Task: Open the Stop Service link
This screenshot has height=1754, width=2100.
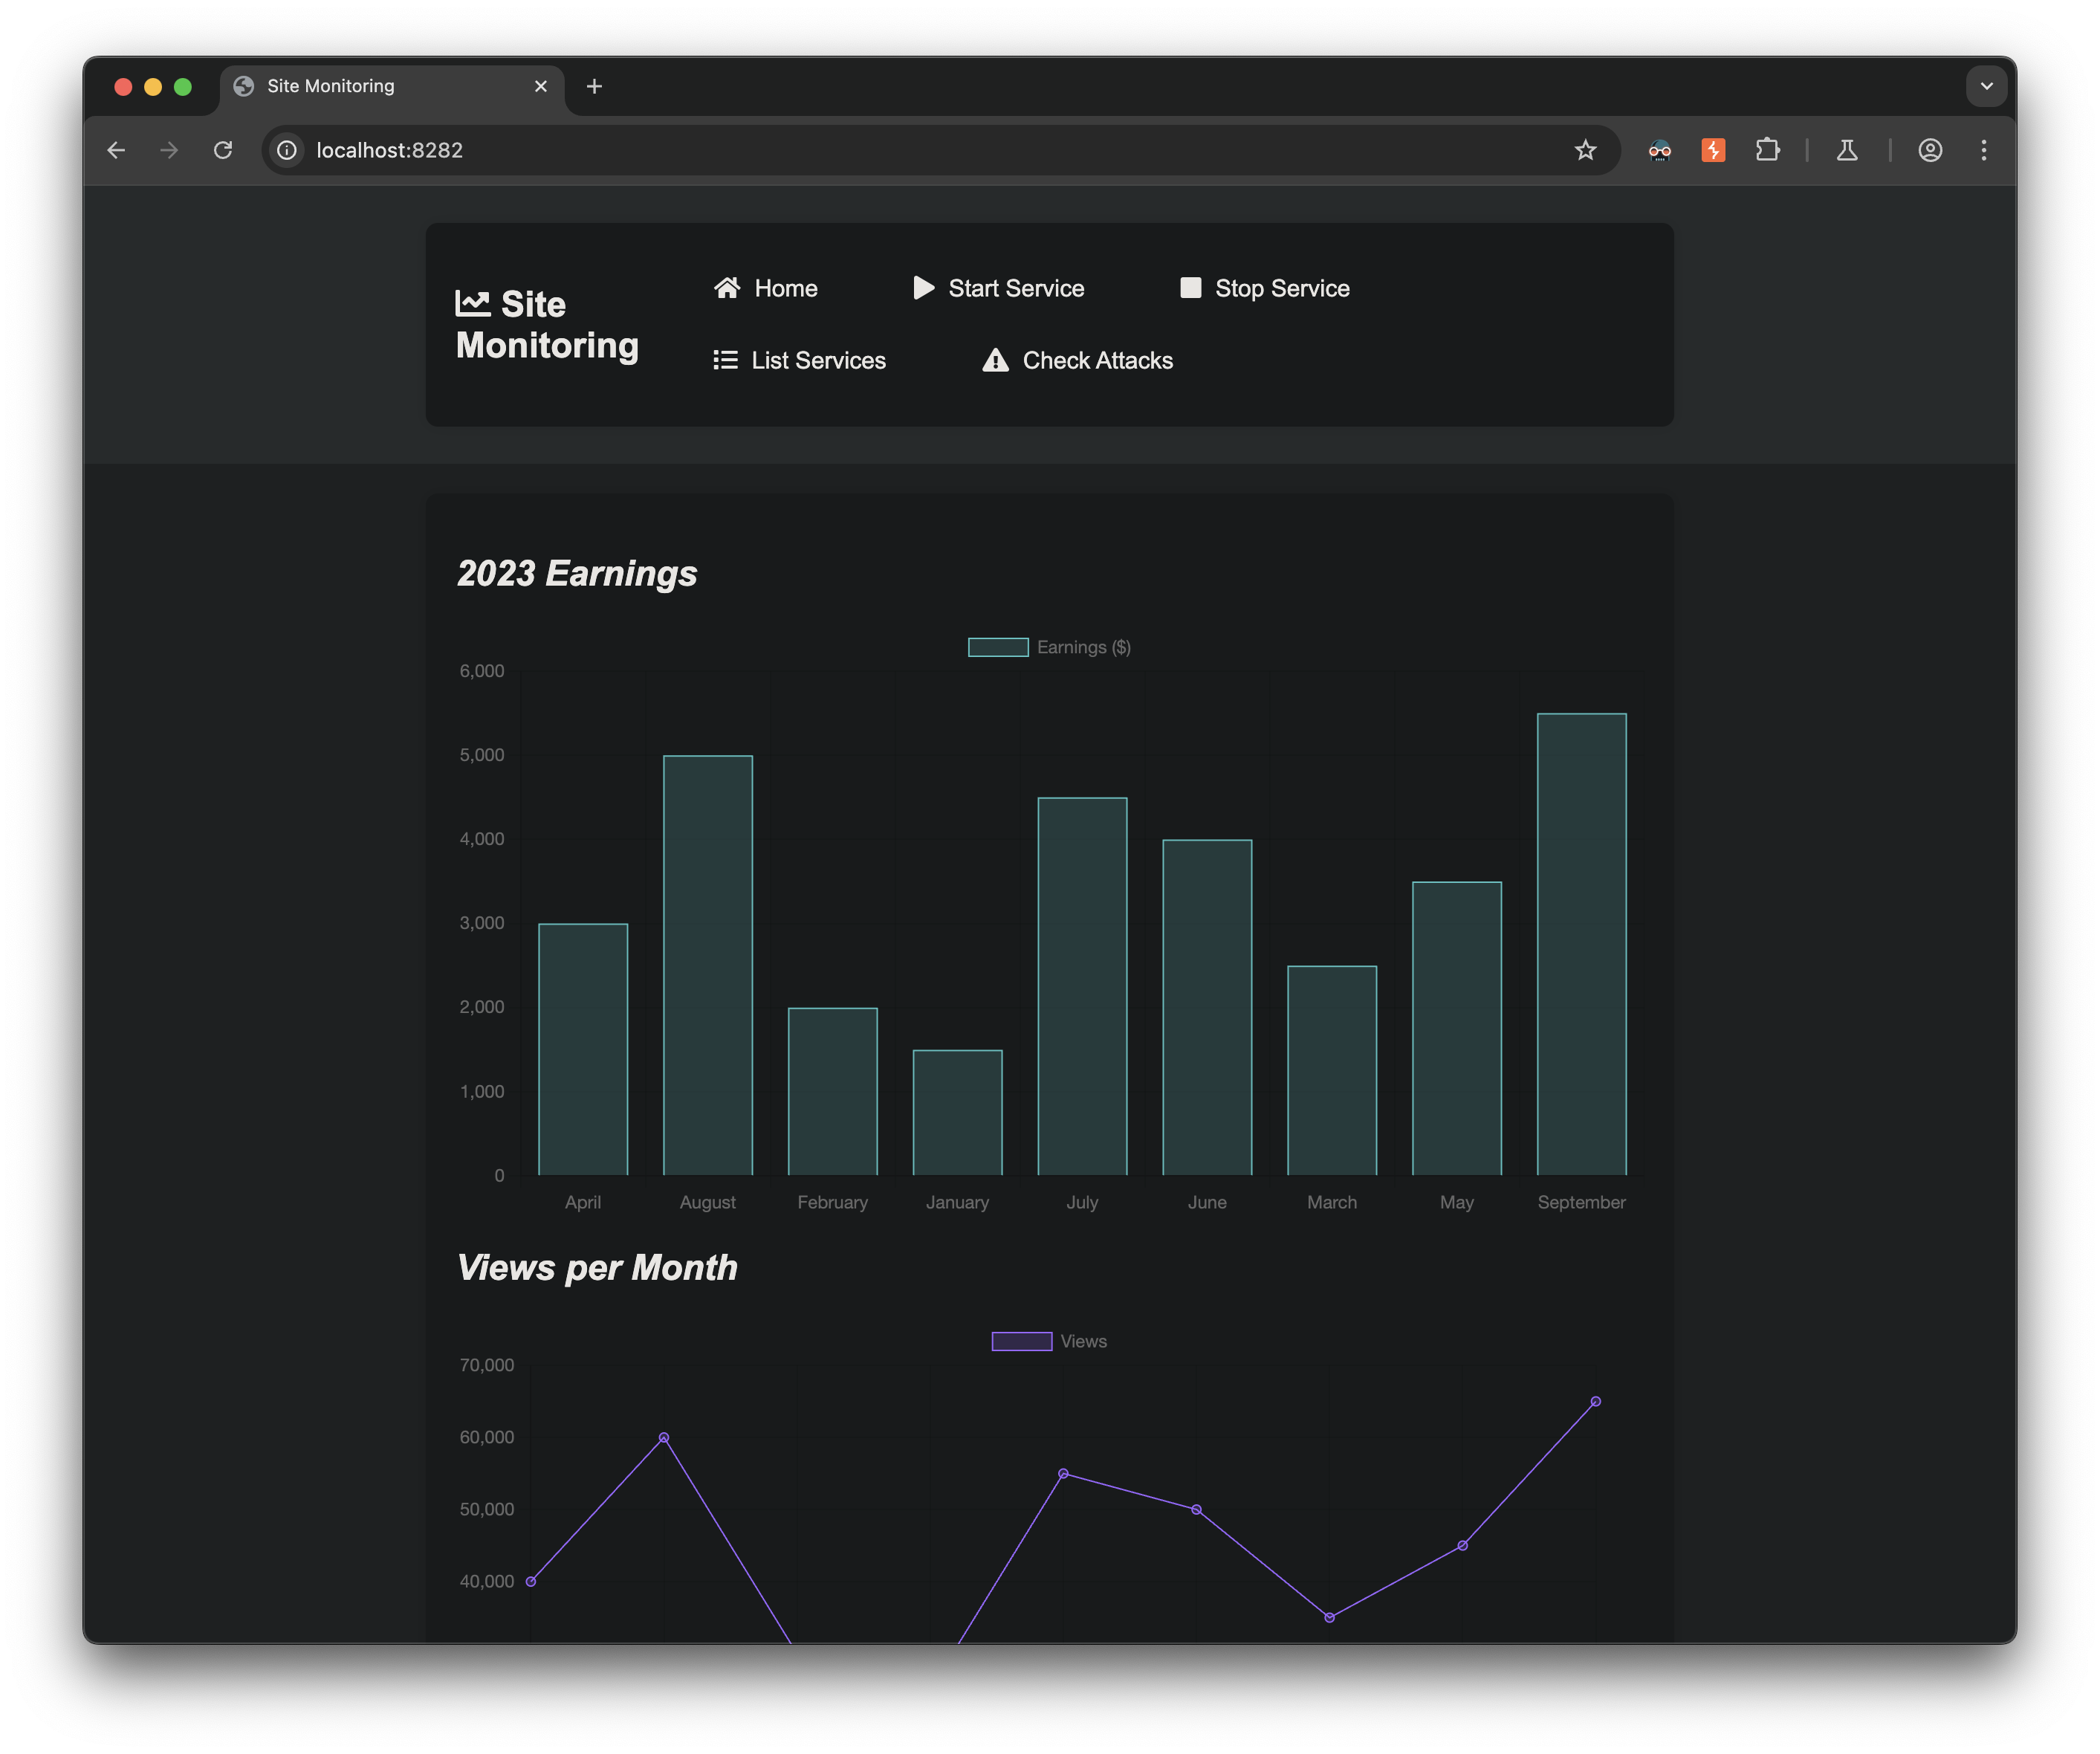Action: (1282, 288)
